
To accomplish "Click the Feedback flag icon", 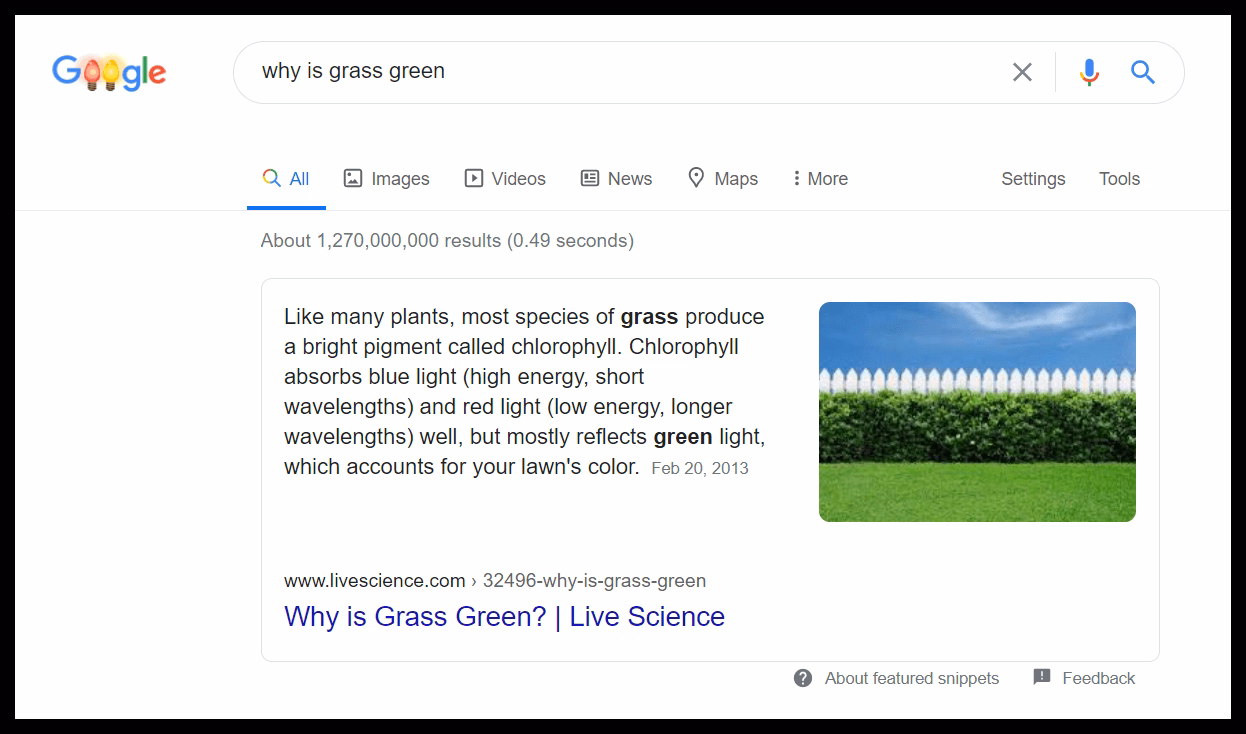I will click(1041, 677).
